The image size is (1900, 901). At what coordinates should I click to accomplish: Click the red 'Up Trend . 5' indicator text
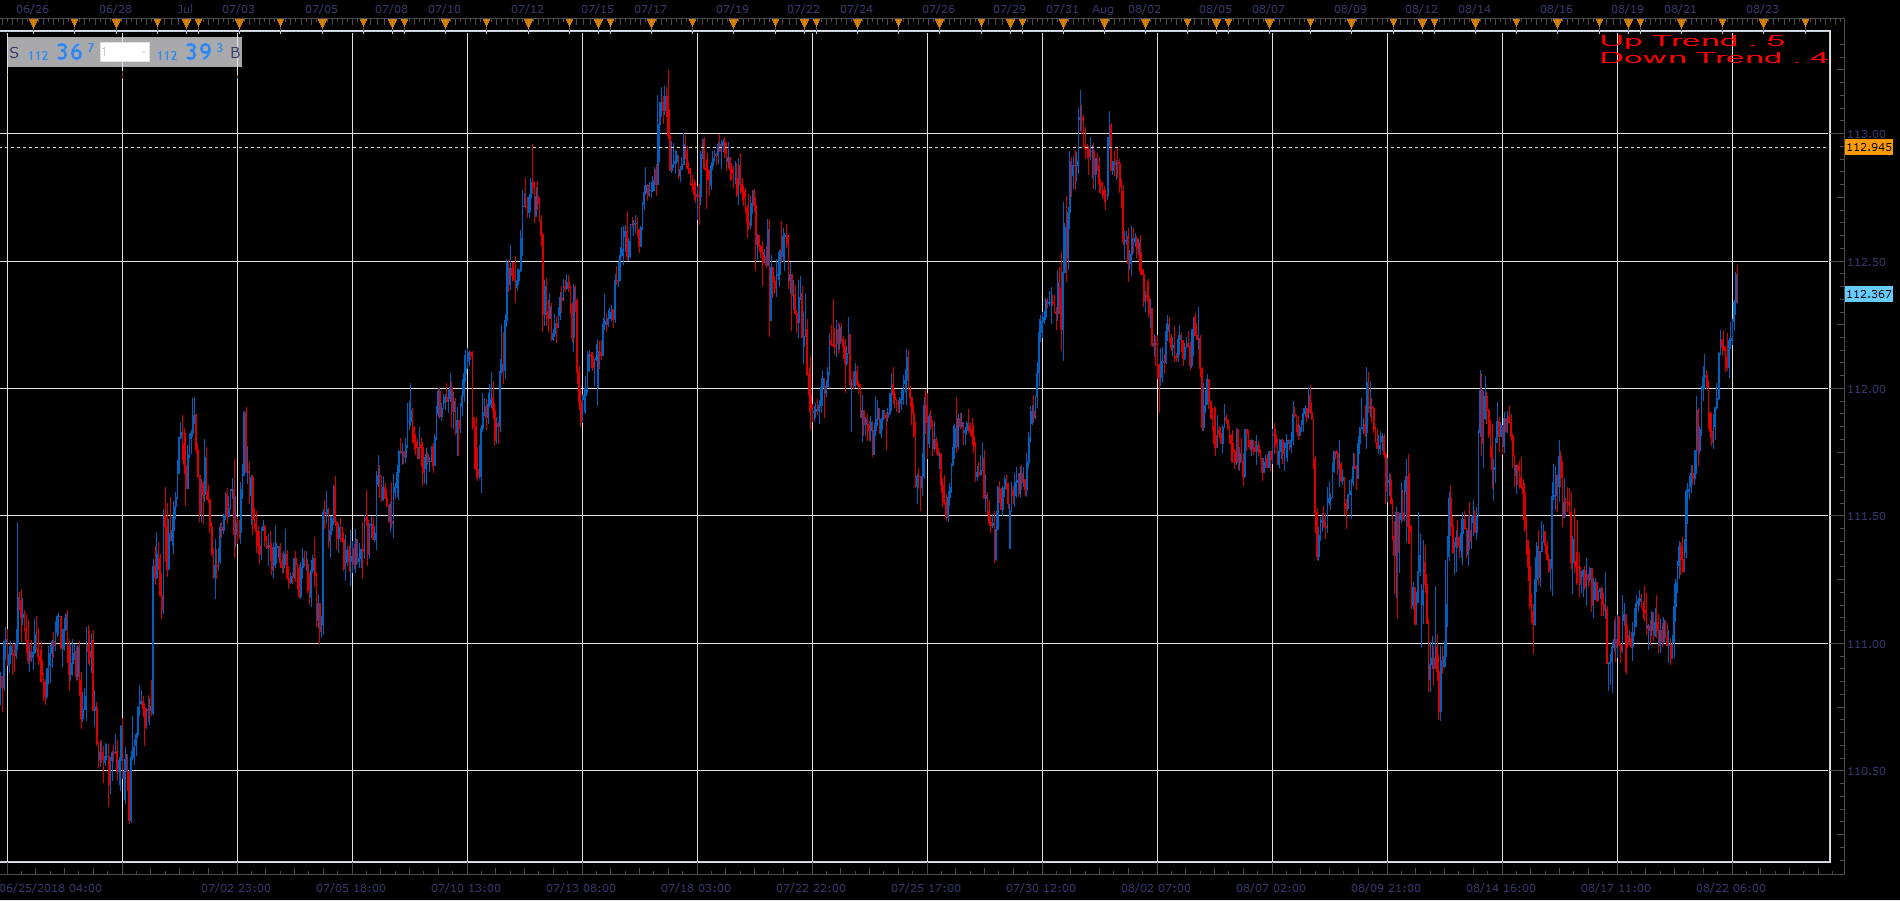[1692, 41]
